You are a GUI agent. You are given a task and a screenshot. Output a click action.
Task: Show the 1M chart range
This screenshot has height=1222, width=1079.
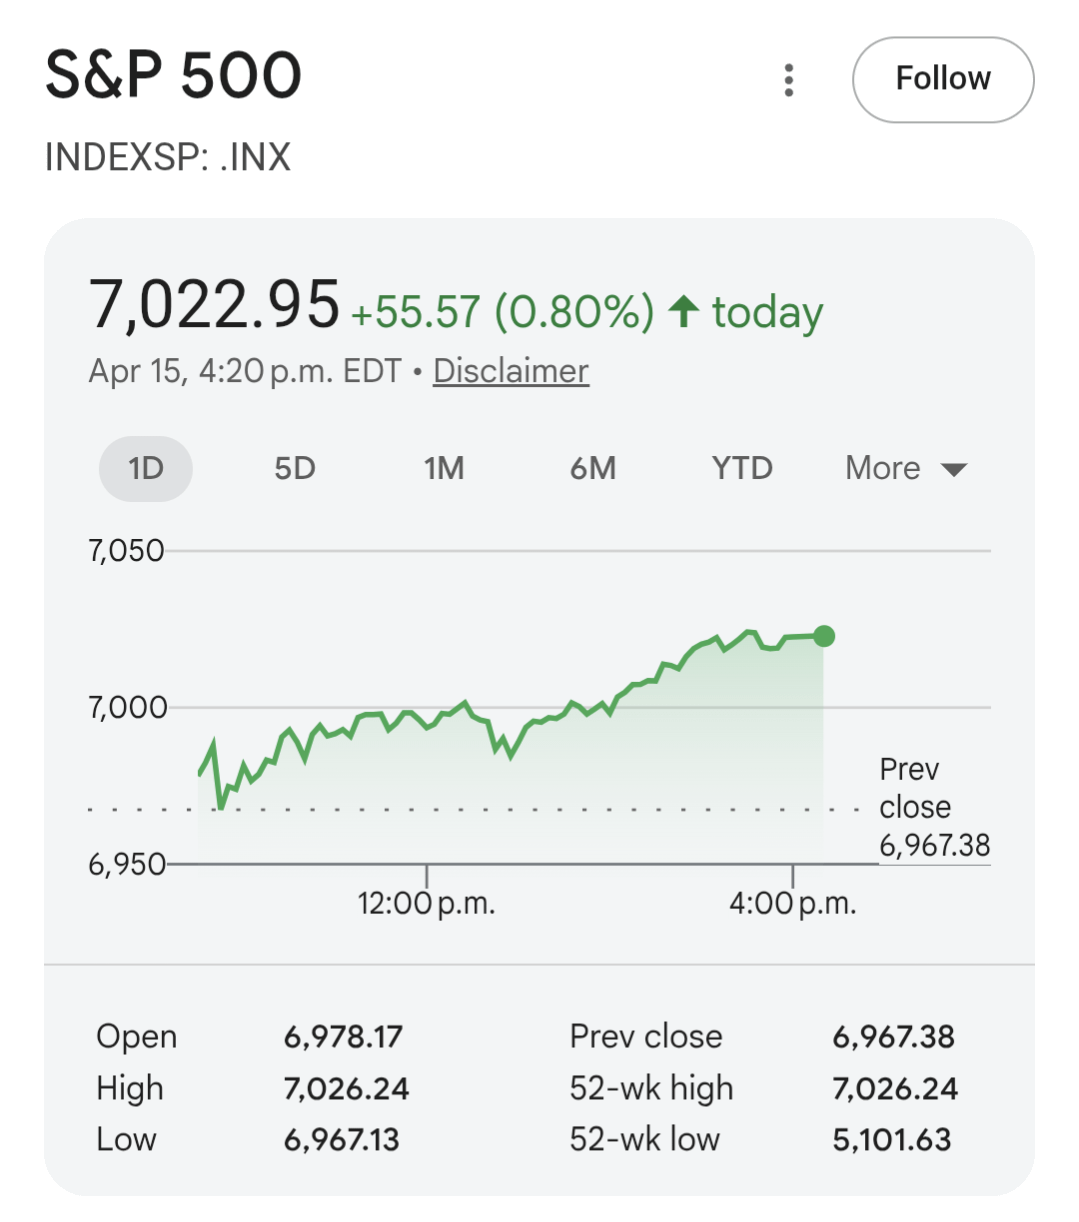click(444, 468)
